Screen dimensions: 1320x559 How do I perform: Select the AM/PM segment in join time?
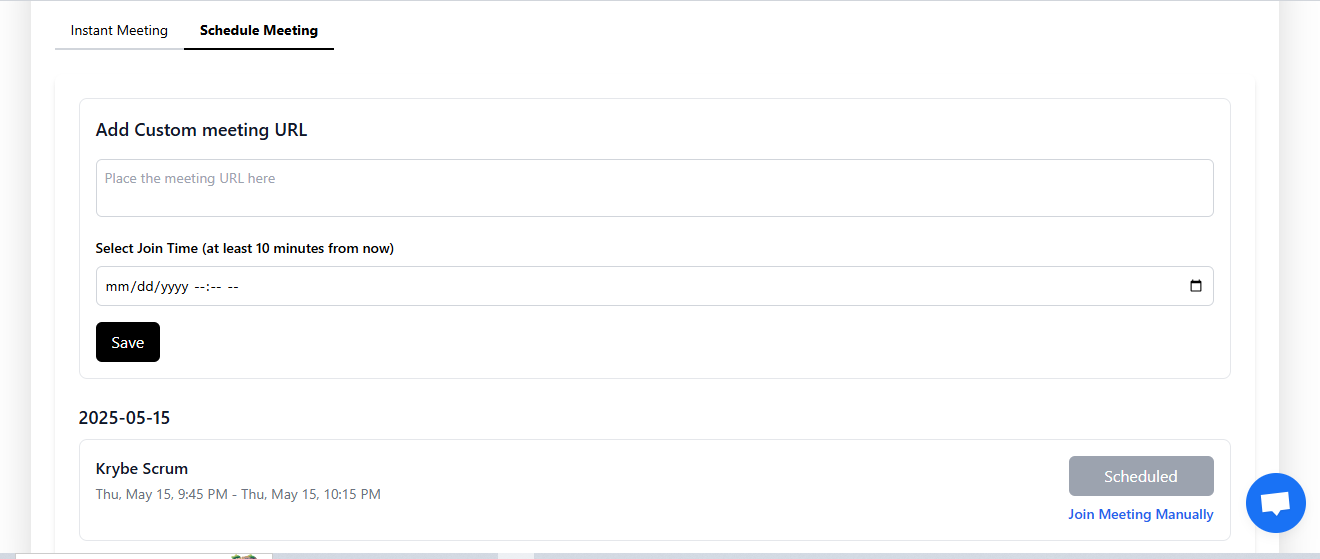(233, 287)
